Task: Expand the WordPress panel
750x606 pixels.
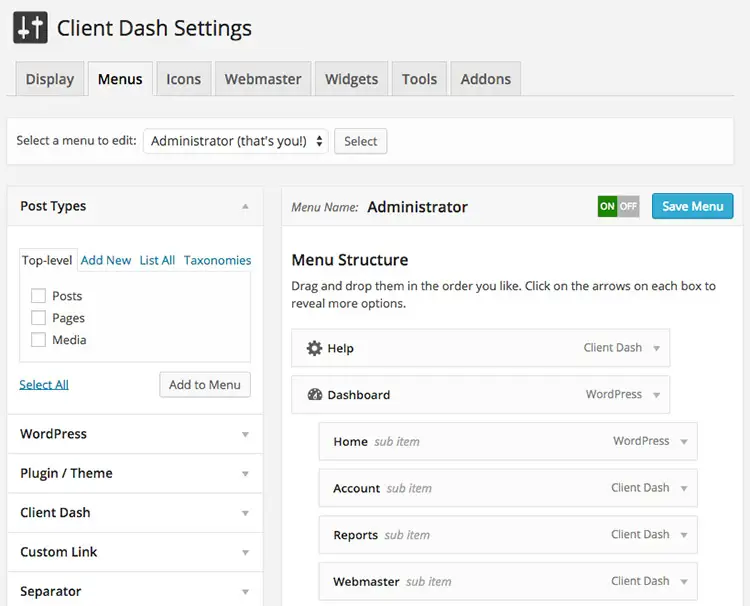Action: pos(245,434)
